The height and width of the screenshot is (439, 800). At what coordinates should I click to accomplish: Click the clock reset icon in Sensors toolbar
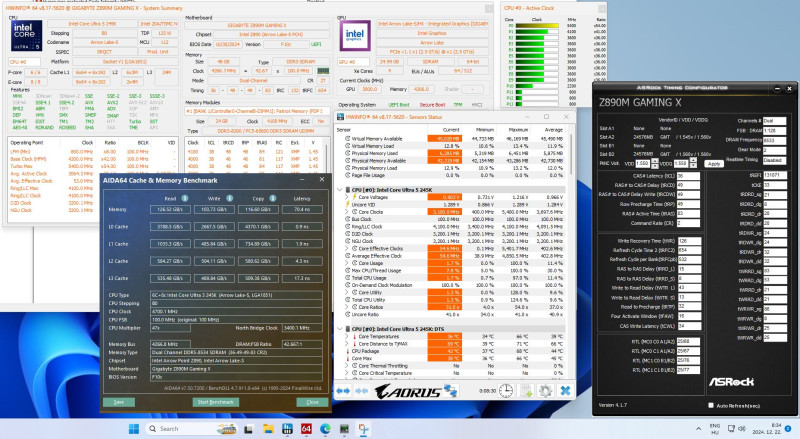point(506,391)
